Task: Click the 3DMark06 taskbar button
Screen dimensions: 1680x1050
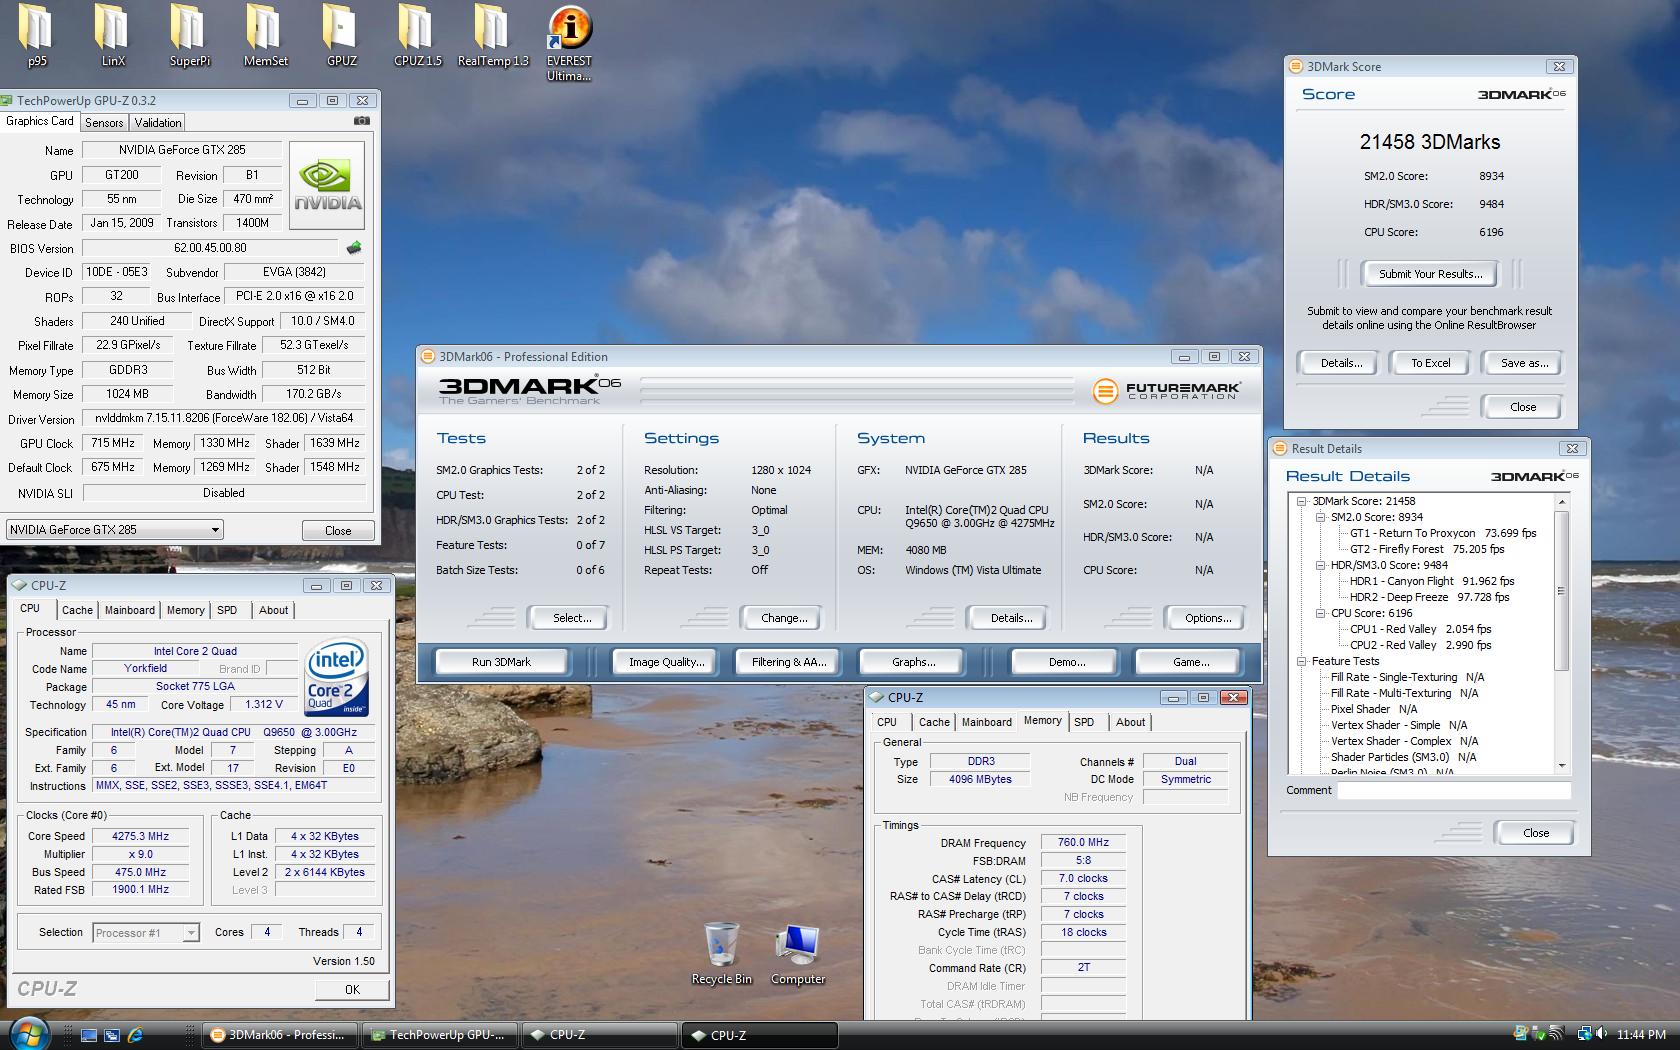Action: tap(279, 1035)
